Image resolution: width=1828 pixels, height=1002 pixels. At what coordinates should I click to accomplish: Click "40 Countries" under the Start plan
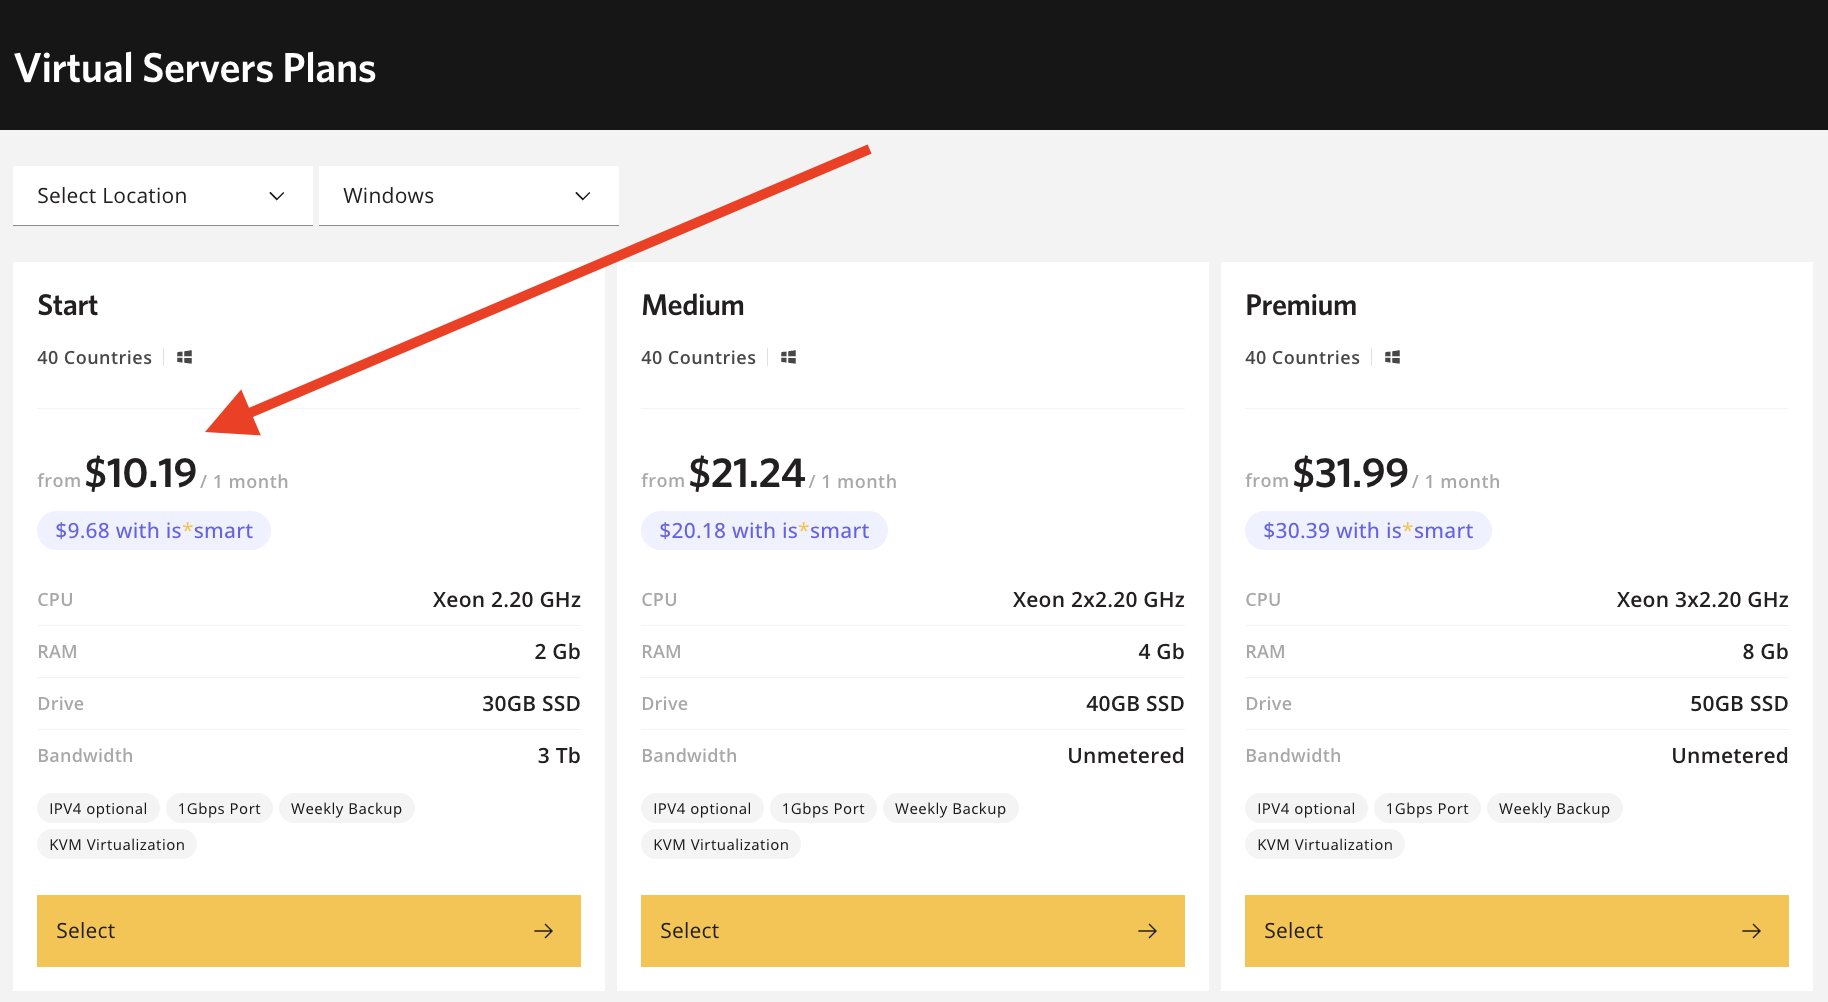[x=94, y=356]
